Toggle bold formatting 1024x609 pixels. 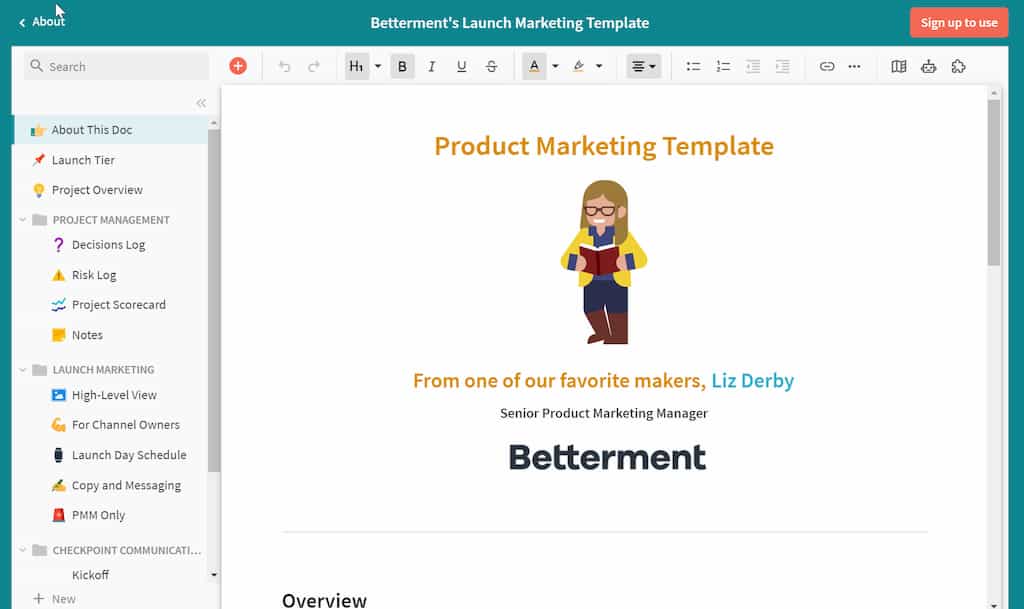pos(402,66)
